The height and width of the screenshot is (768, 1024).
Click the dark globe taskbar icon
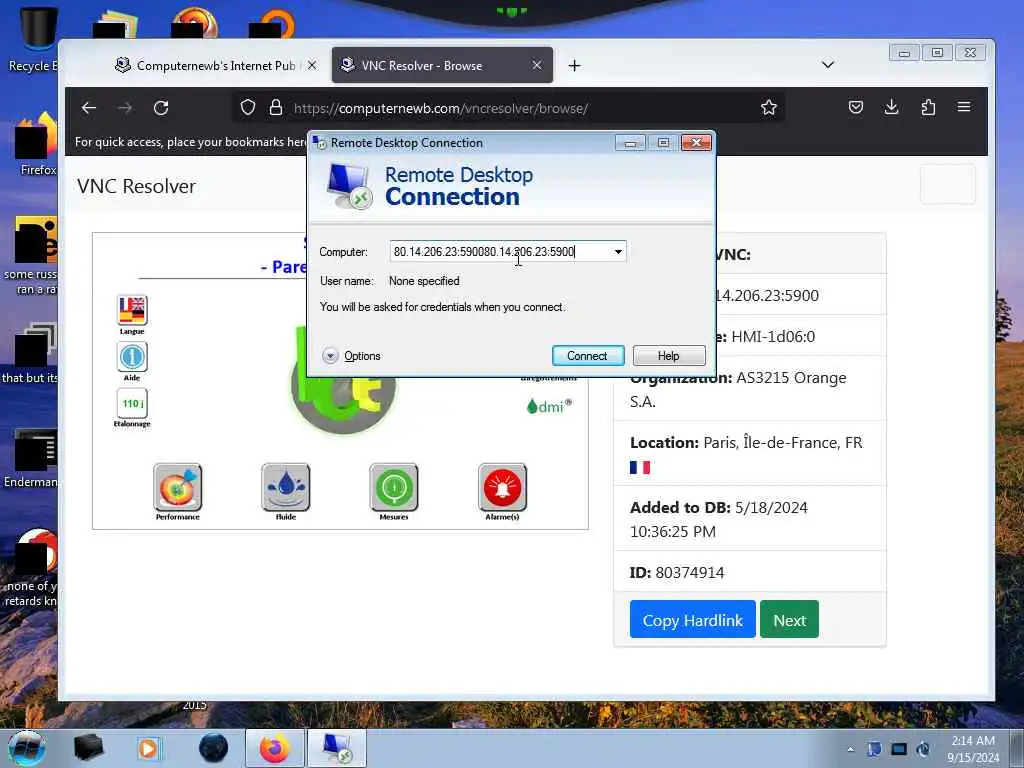click(x=214, y=748)
